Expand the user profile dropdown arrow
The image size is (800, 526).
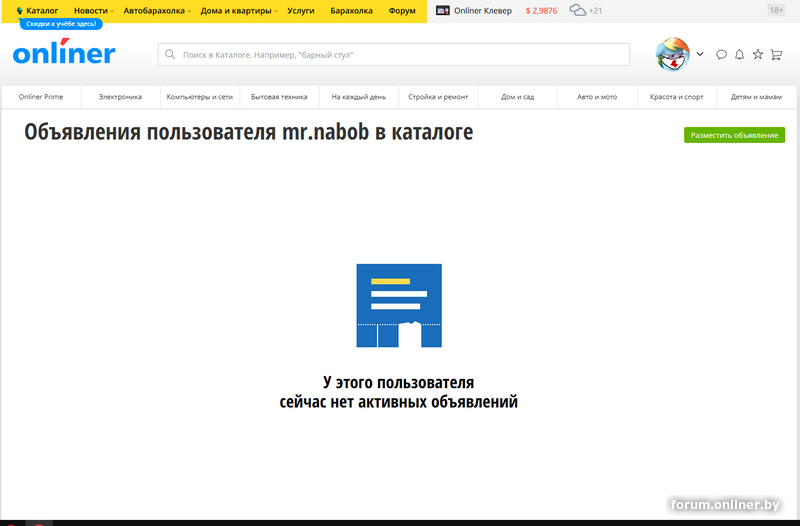tap(700, 54)
